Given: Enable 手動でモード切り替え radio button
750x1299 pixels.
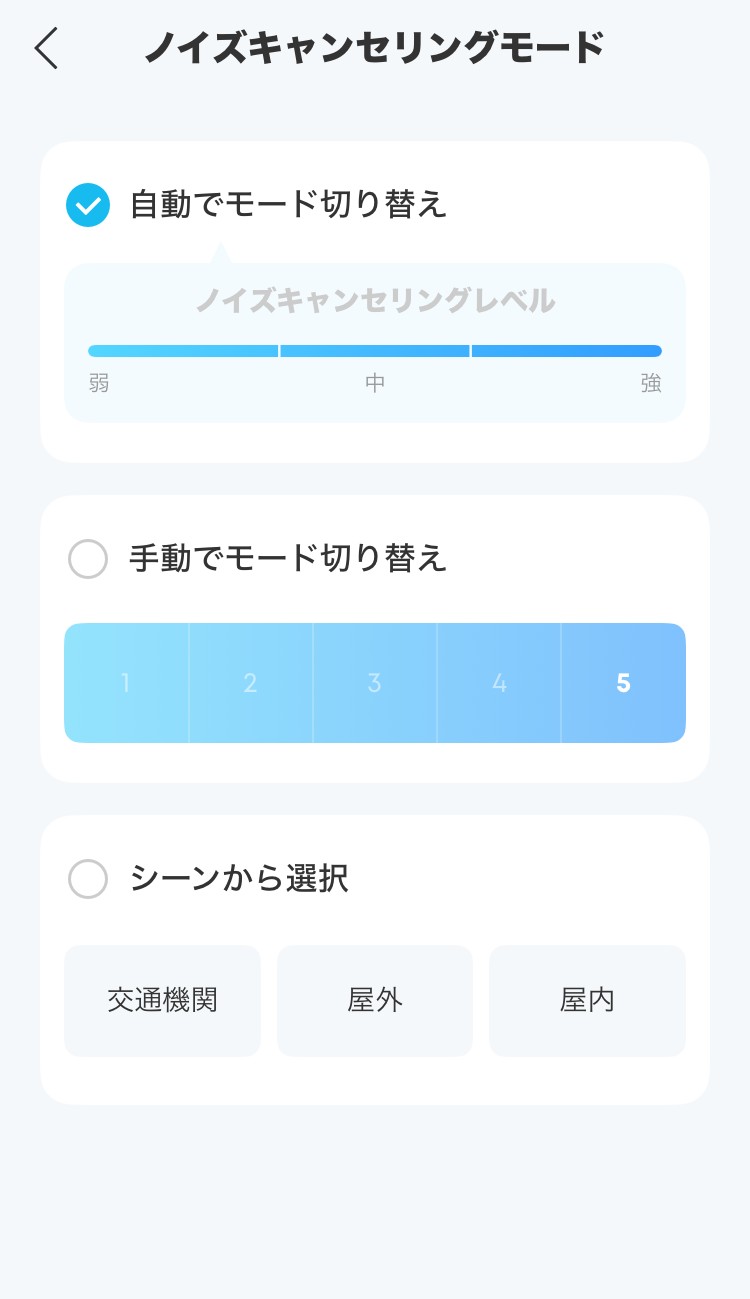Looking at the screenshot, I should click(88, 559).
